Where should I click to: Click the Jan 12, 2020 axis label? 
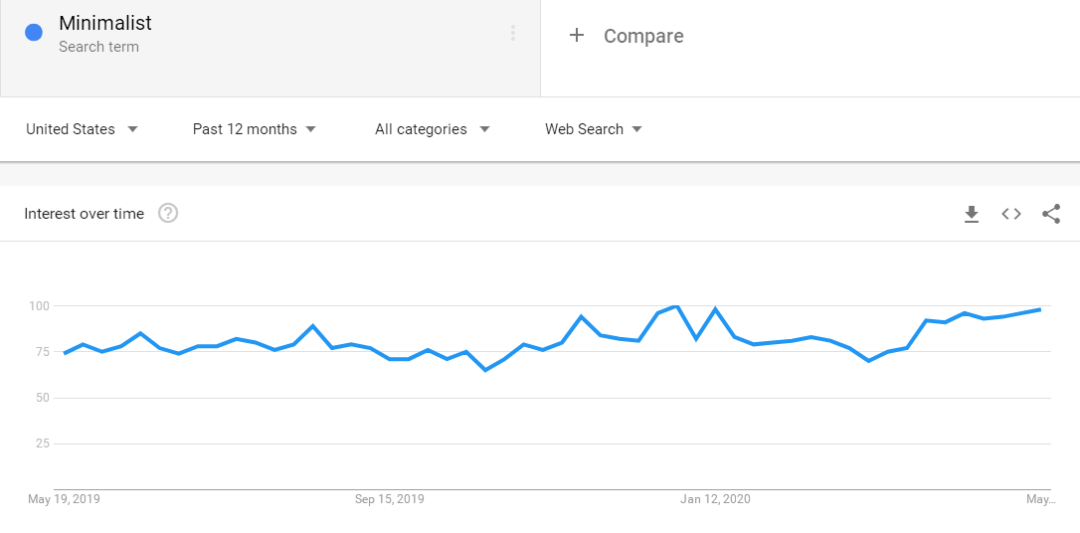pyautogui.click(x=715, y=499)
